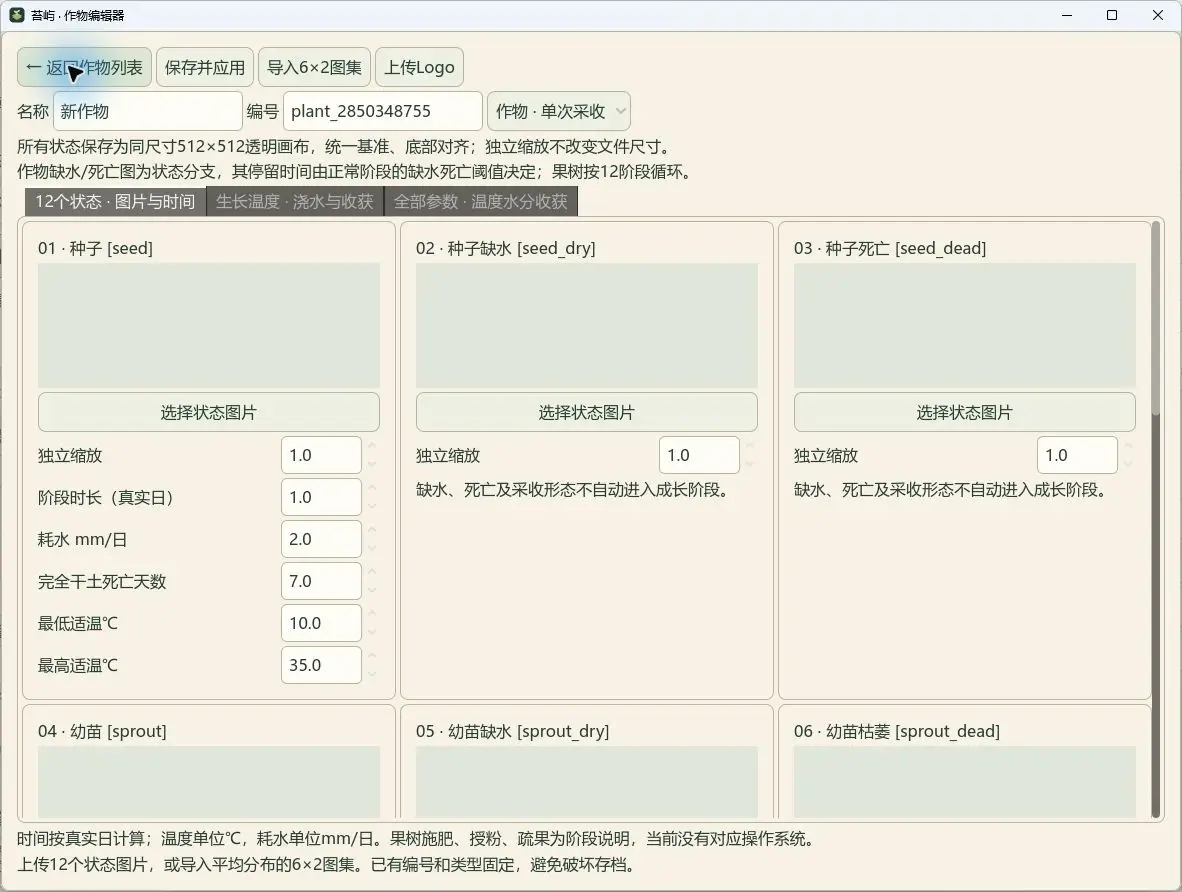Open the 生长温度 · 浇水与收获 tab
Image resolution: width=1182 pixels, height=892 pixels.
pos(295,201)
